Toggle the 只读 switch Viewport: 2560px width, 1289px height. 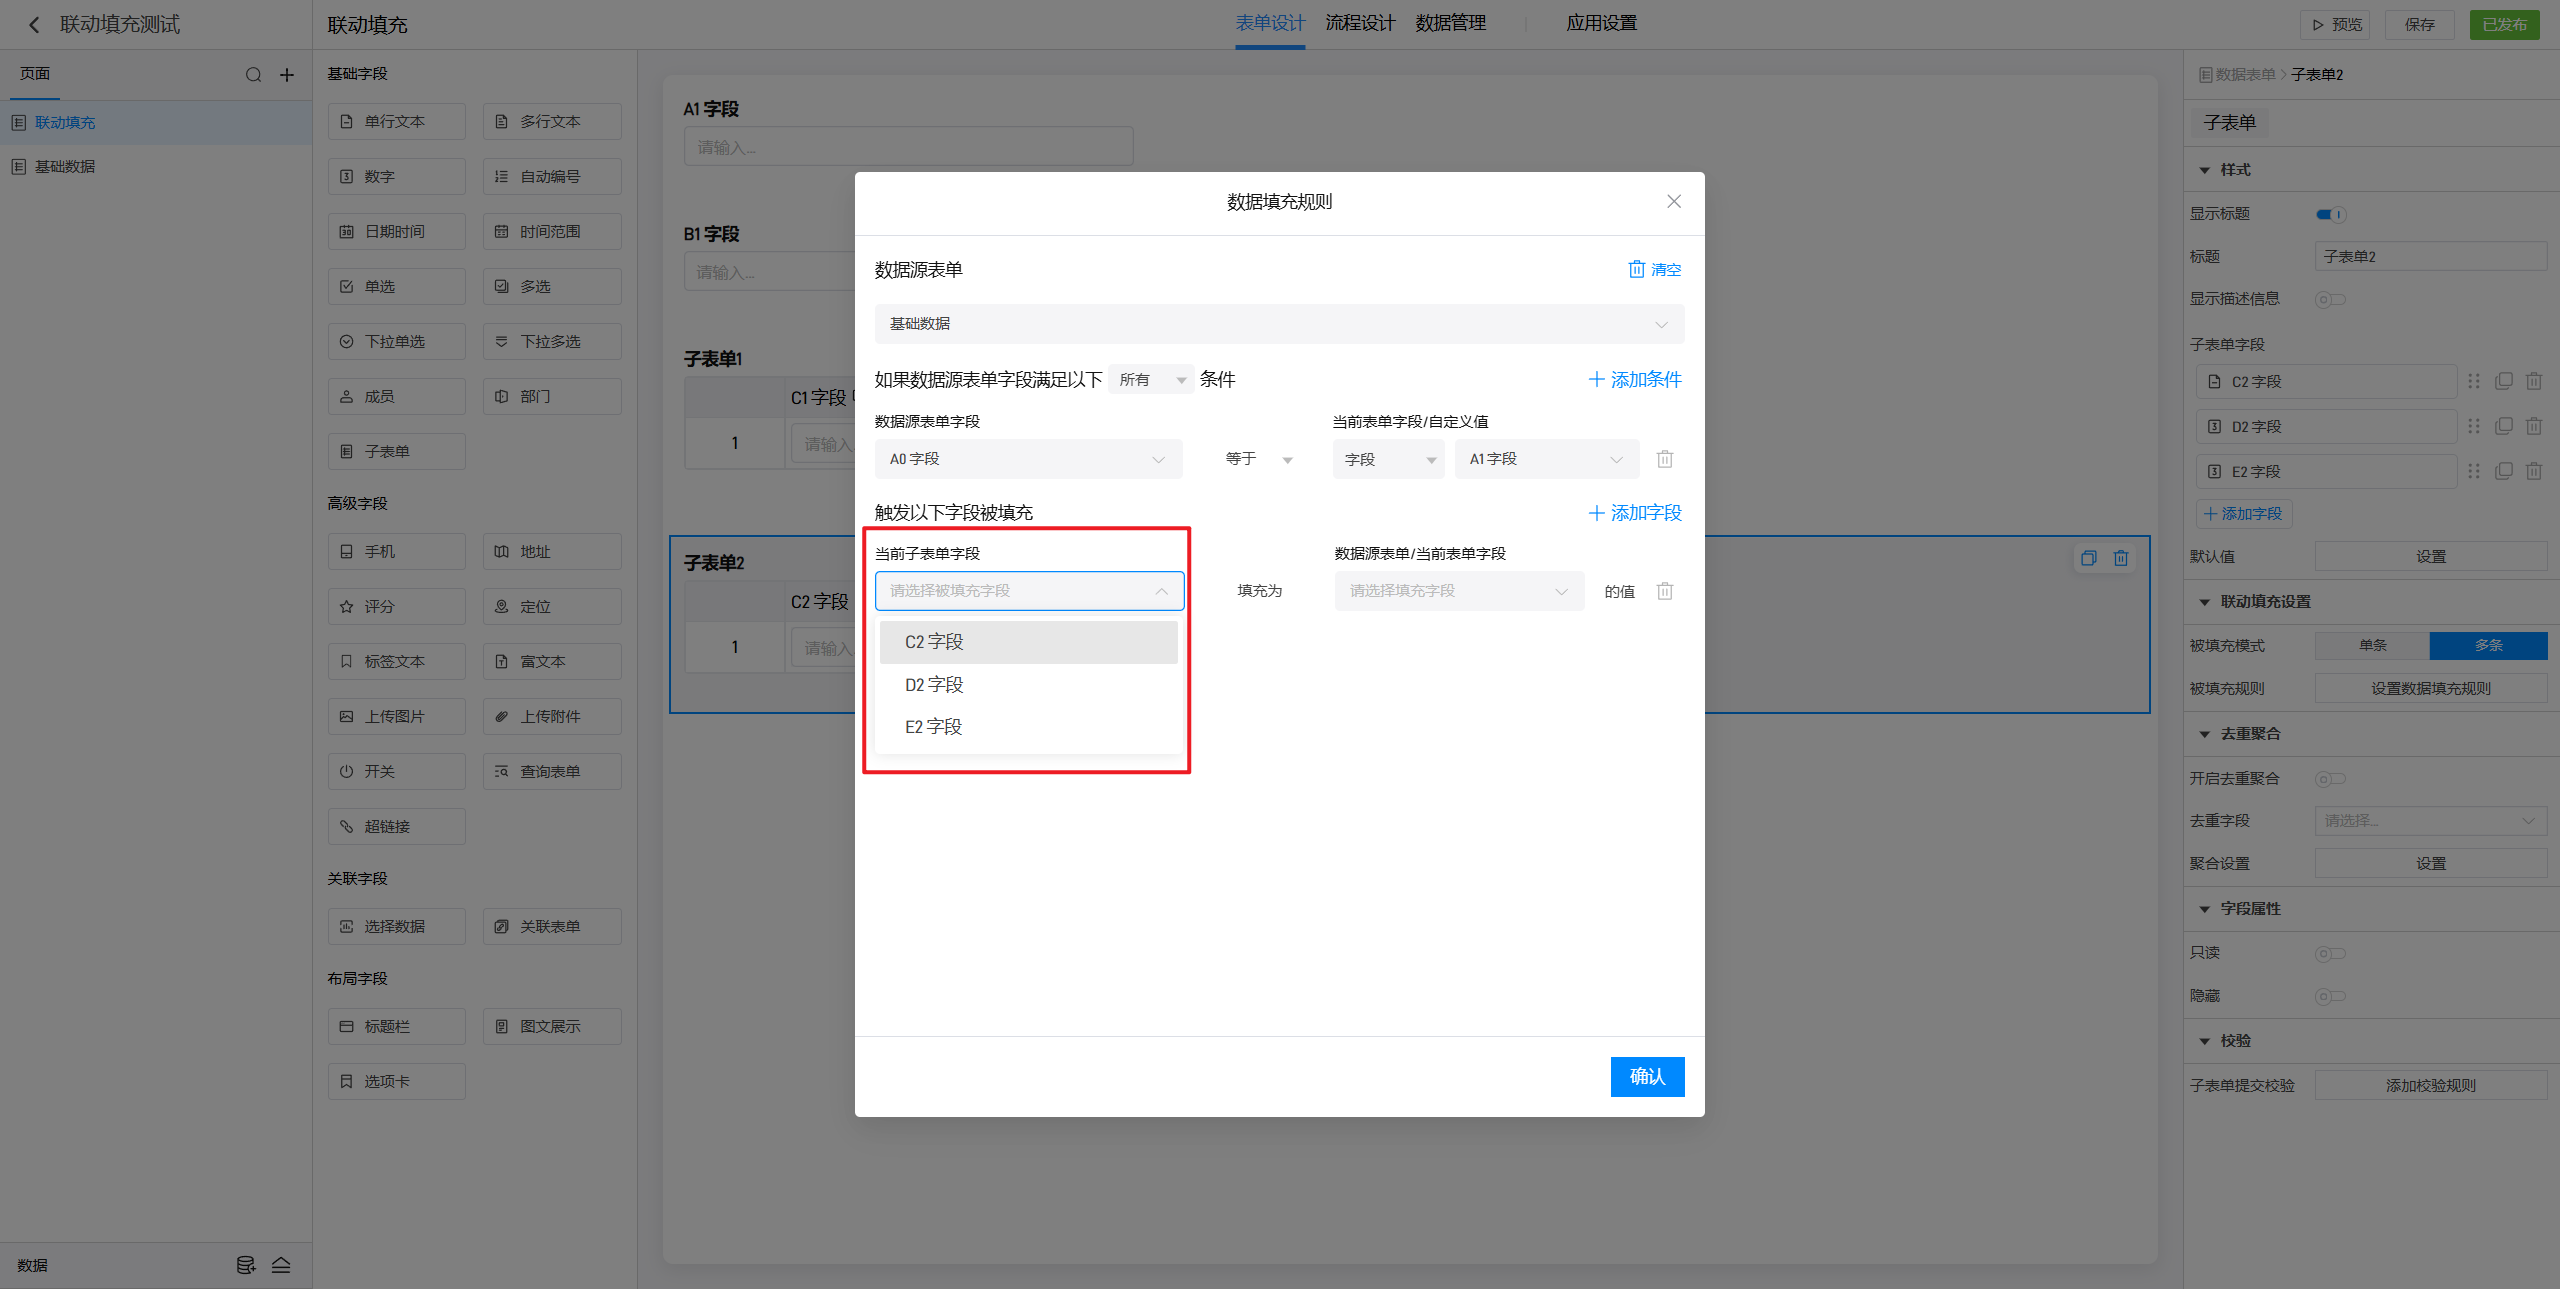click(x=2330, y=953)
